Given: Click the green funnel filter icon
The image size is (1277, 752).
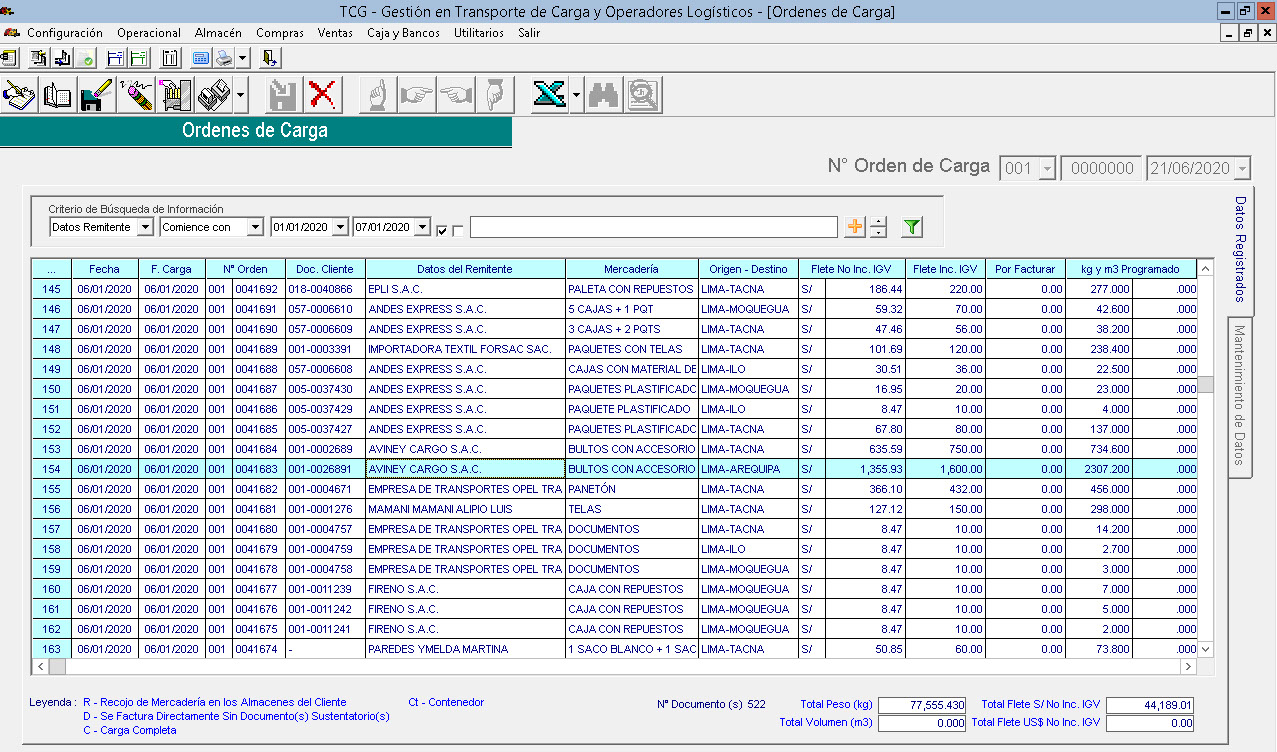Looking at the screenshot, I should pyautogui.click(x=911, y=228).
